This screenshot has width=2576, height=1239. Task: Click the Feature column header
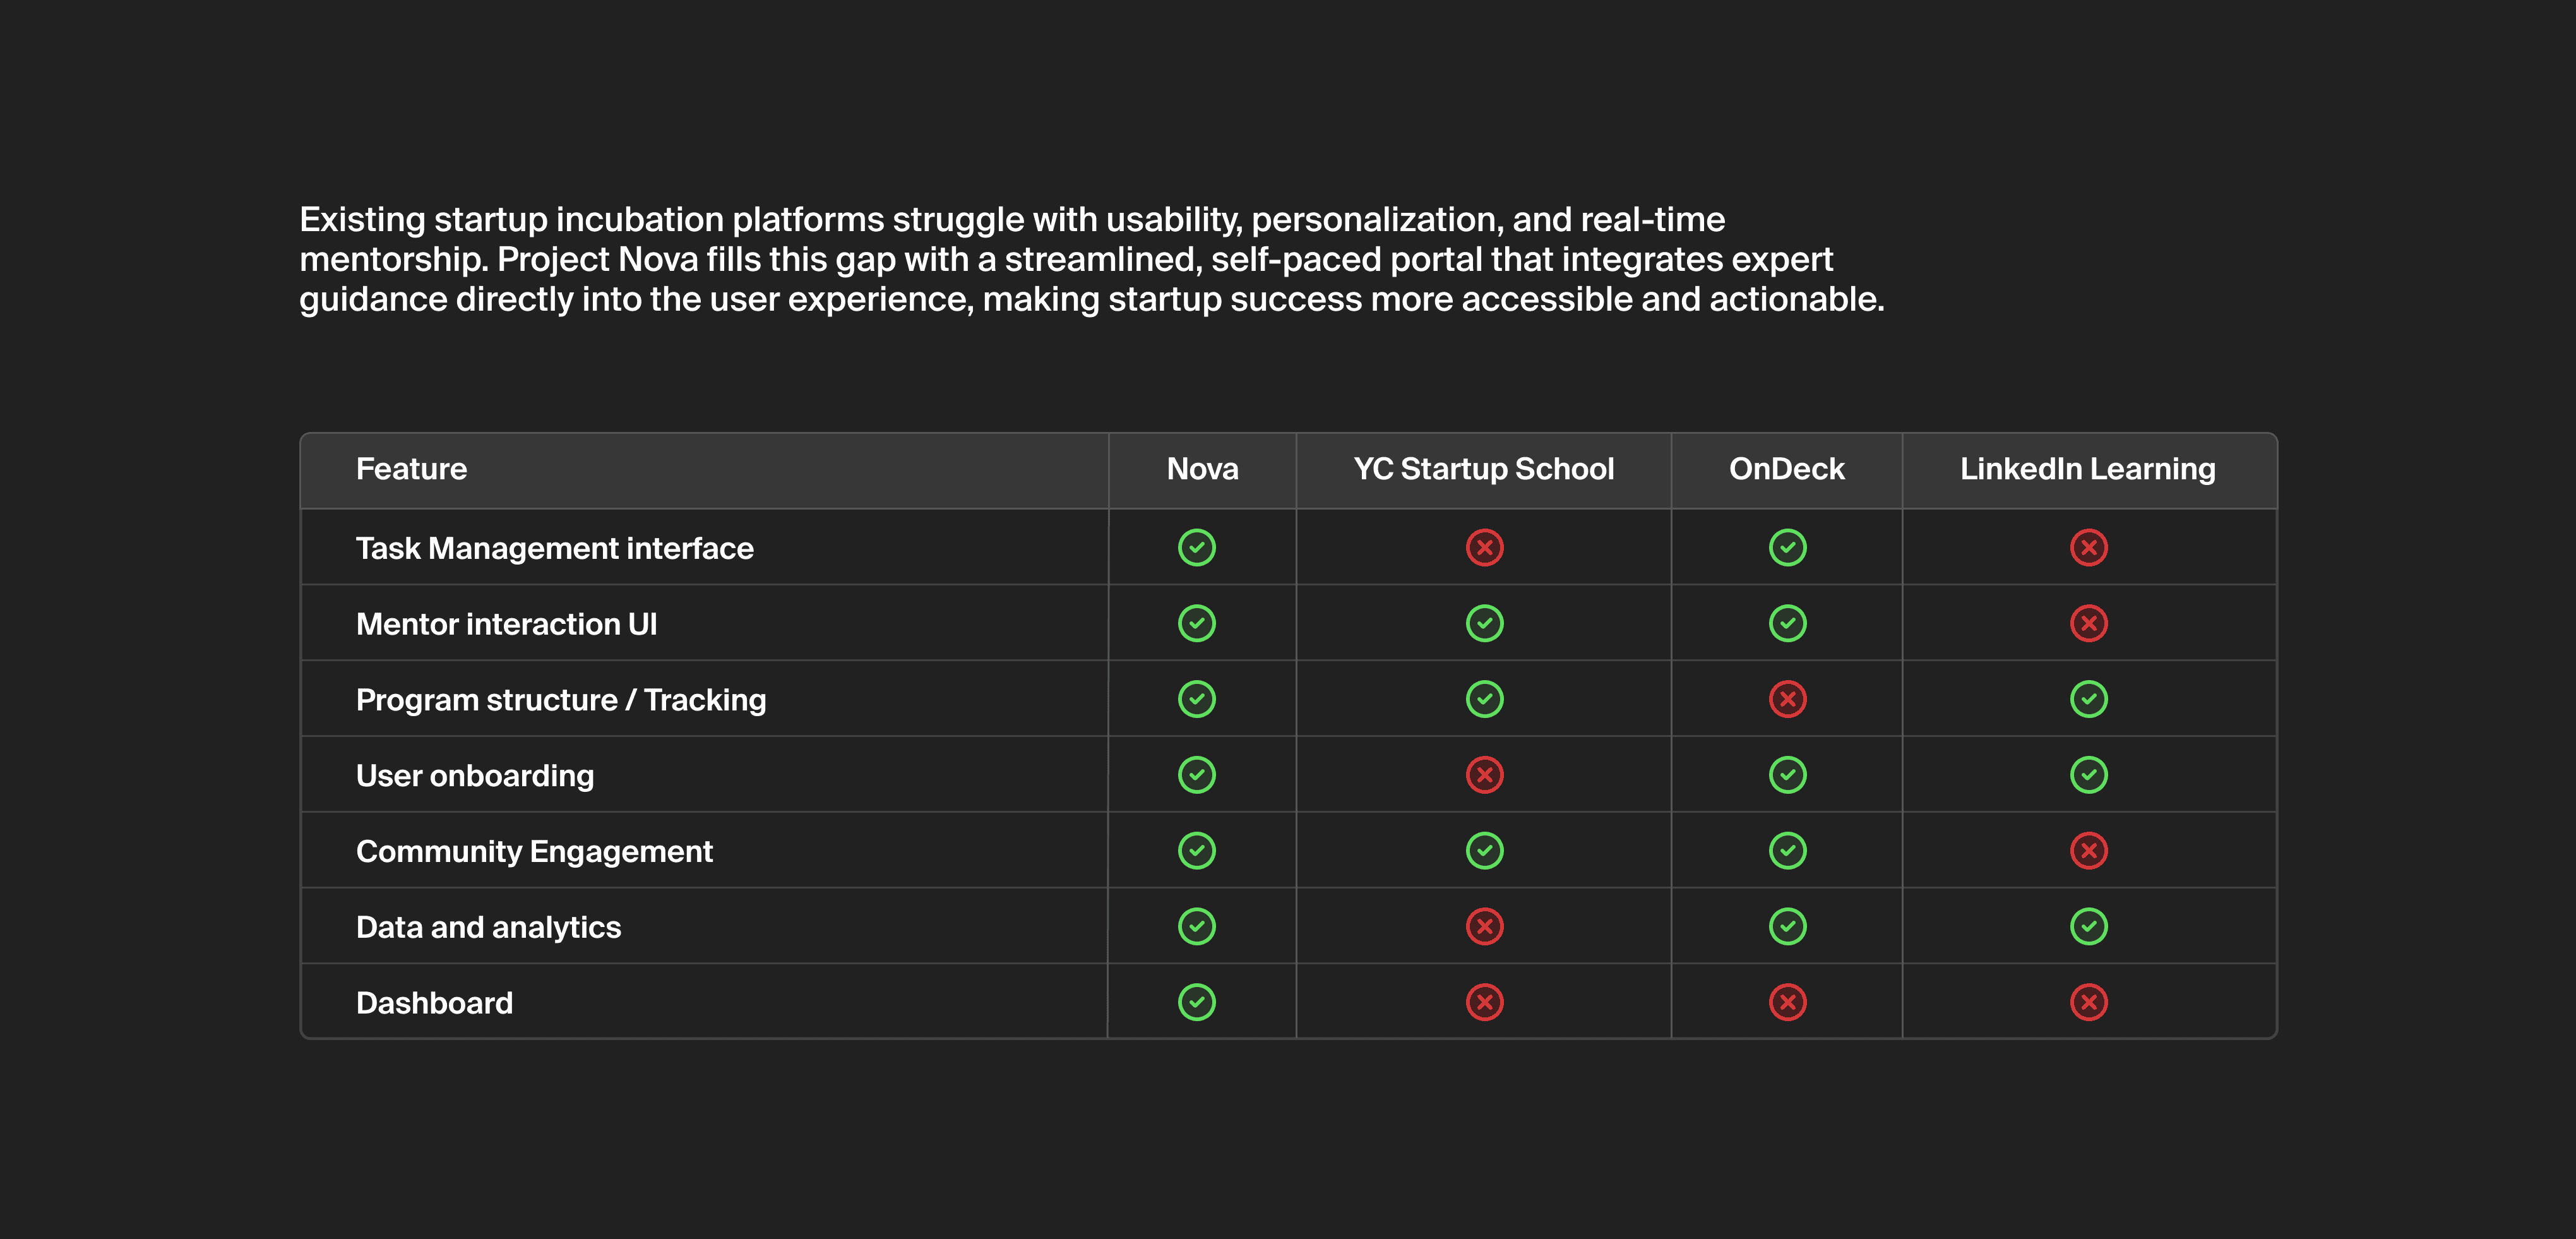pyautogui.click(x=411, y=469)
